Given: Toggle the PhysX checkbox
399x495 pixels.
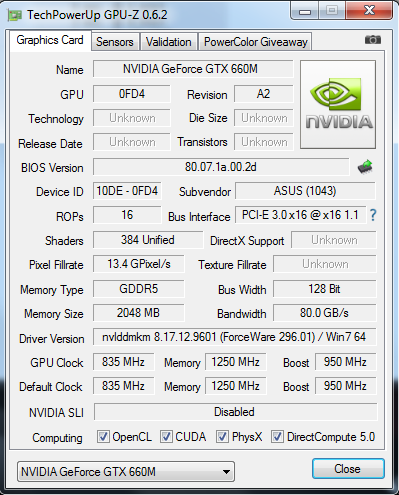Looking at the screenshot, I should [222, 436].
